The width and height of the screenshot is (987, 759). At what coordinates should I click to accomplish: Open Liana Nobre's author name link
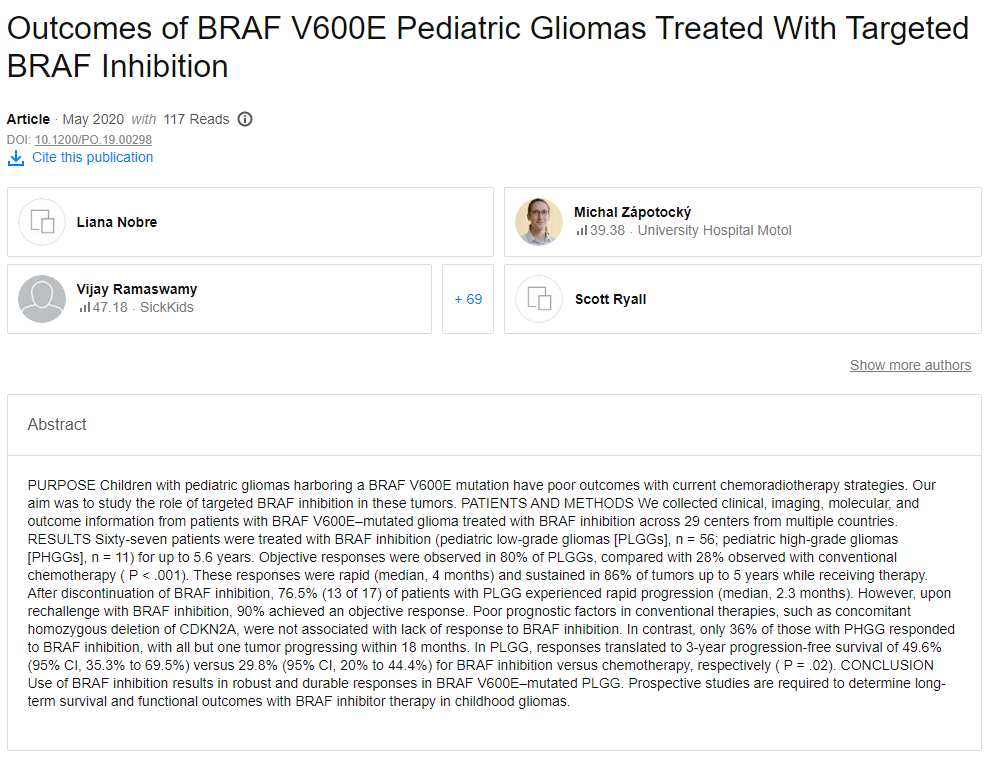[117, 222]
